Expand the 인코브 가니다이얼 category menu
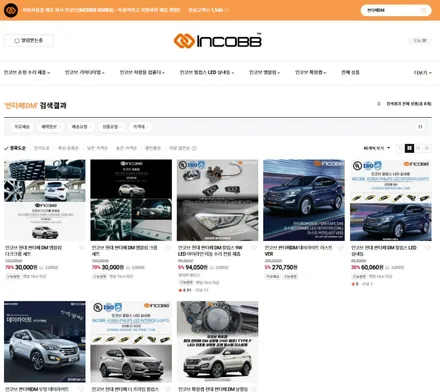Screen dimensions: 440x392 [x=84, y=72]
